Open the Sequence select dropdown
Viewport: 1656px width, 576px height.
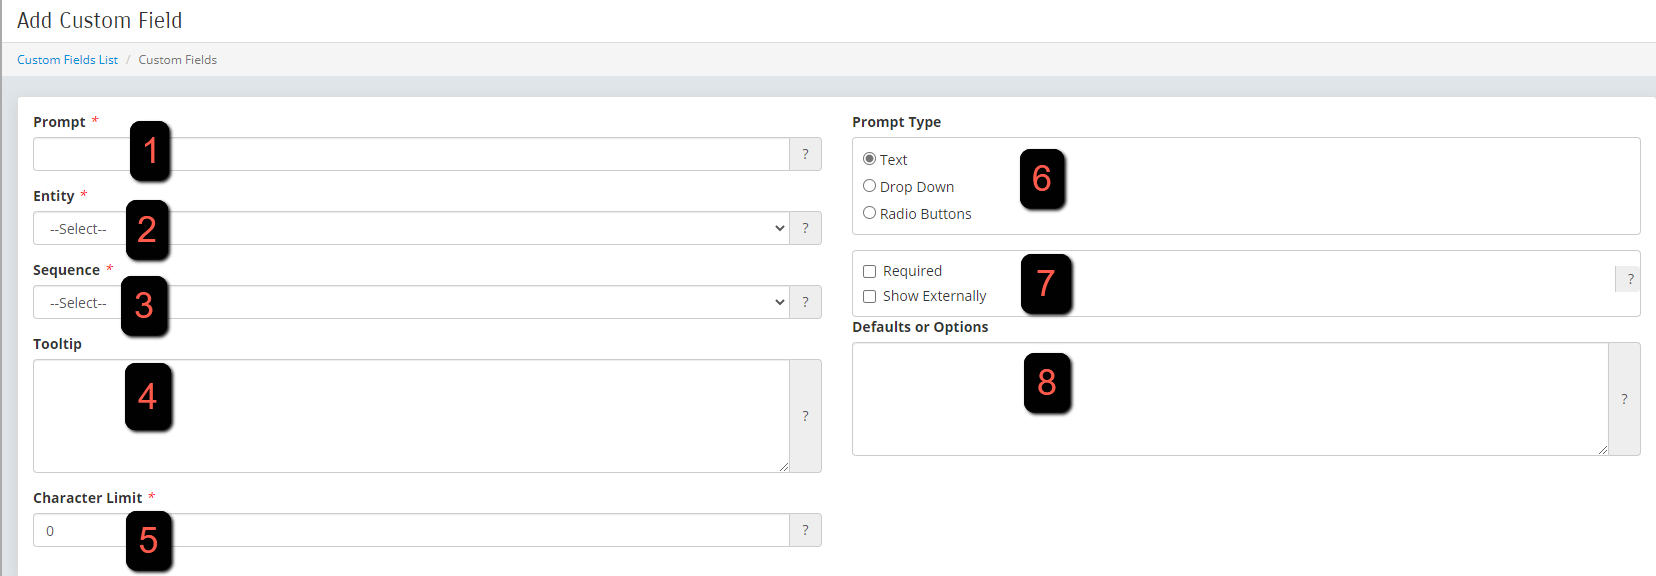coord(411,302)
